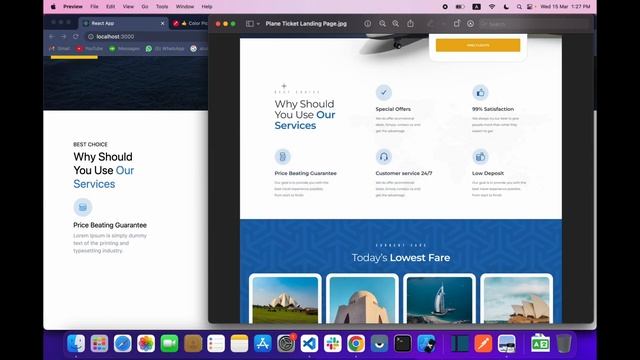Click 'Price Beating Guarantee' heading in browser page

tap(110, 225)
